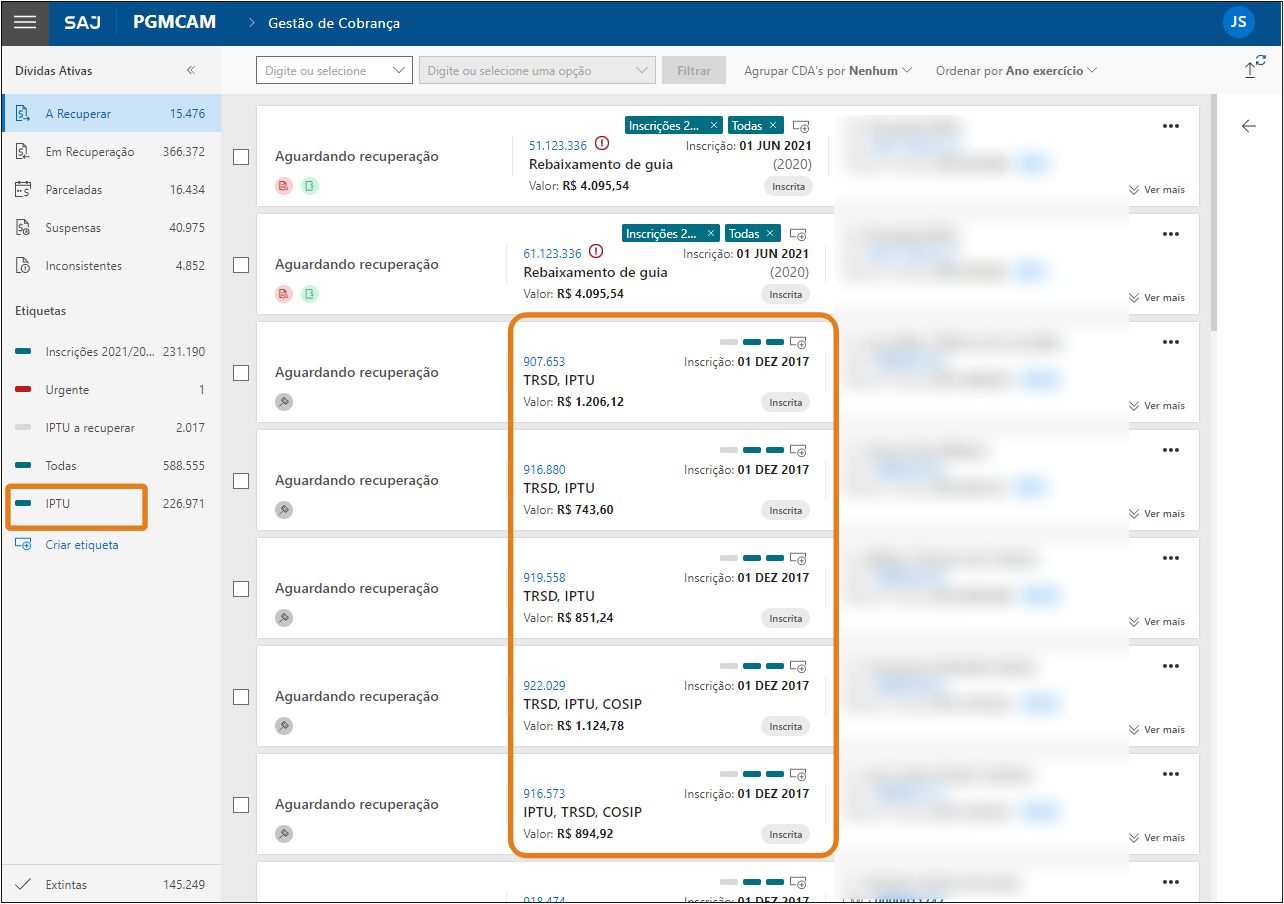This screenshot has height=904, width=1284.
Task: Click the green status icon in the first card
Action: (x=310, y=186)
